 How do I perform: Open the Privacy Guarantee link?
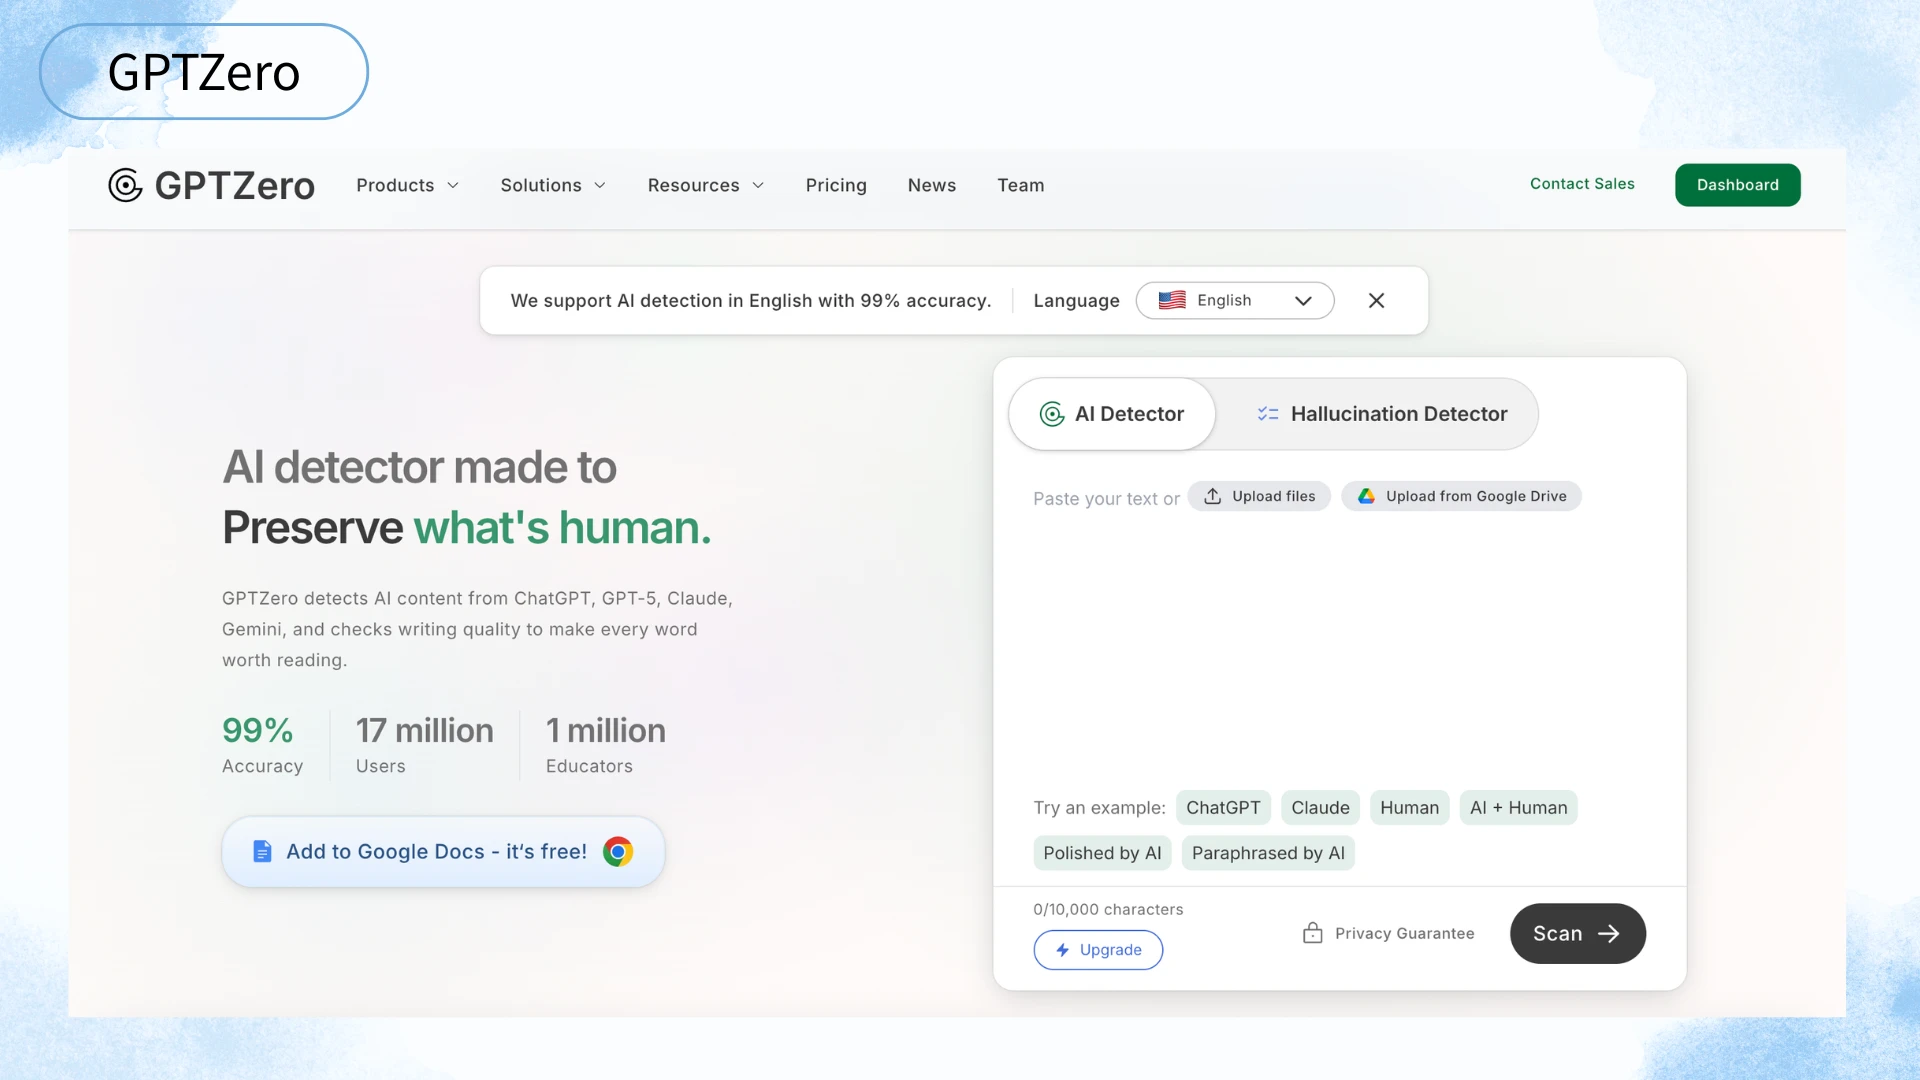1388,933
